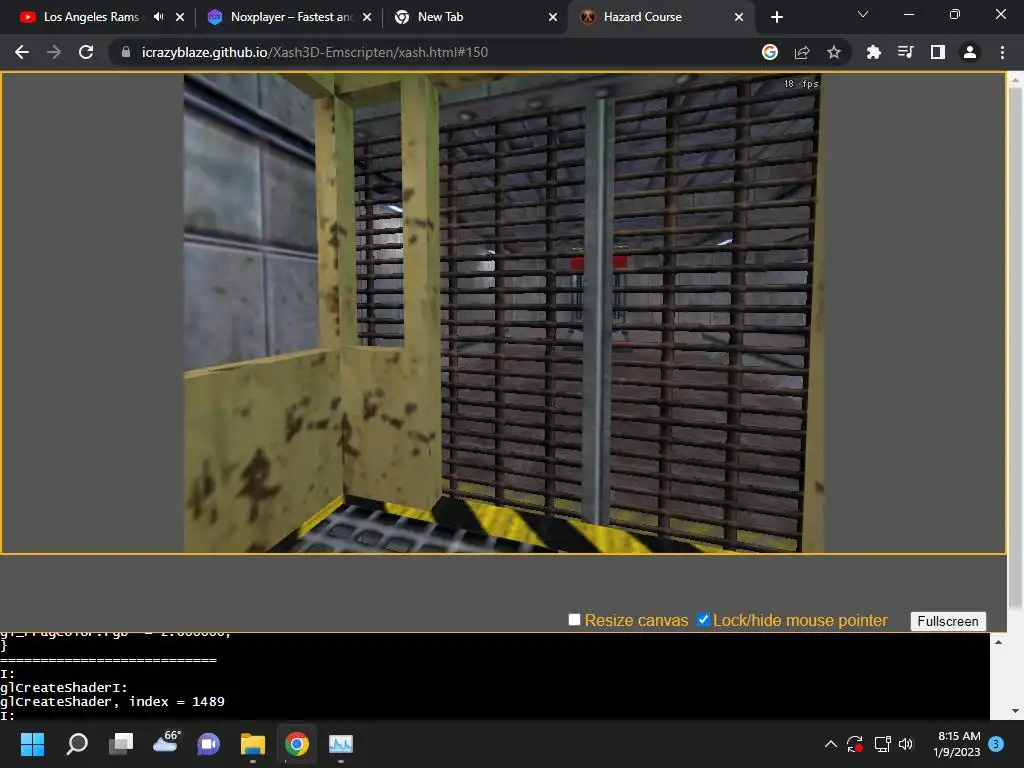The width and height of the screenshot is (1024, 768).
Task: Reload the Hazard Course page
Action: 86,52
